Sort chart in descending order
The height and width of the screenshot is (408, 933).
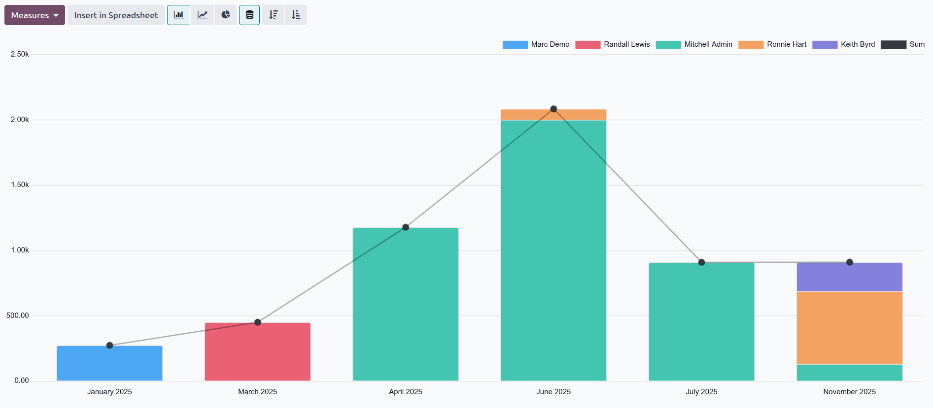click(273, 15)
